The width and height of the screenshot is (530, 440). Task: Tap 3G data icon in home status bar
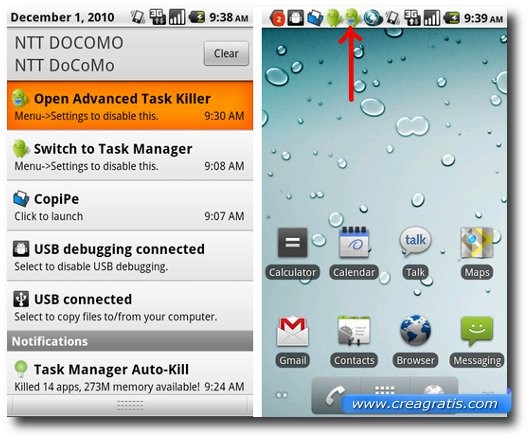[x=412, y=18]
